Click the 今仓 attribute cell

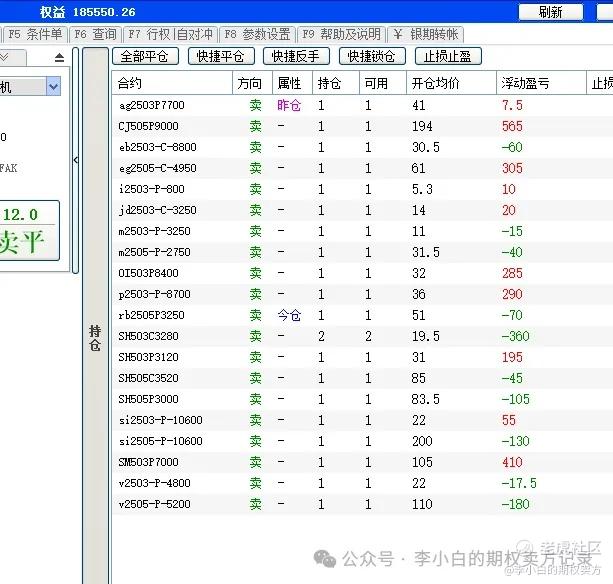click(x=289, y=315)
